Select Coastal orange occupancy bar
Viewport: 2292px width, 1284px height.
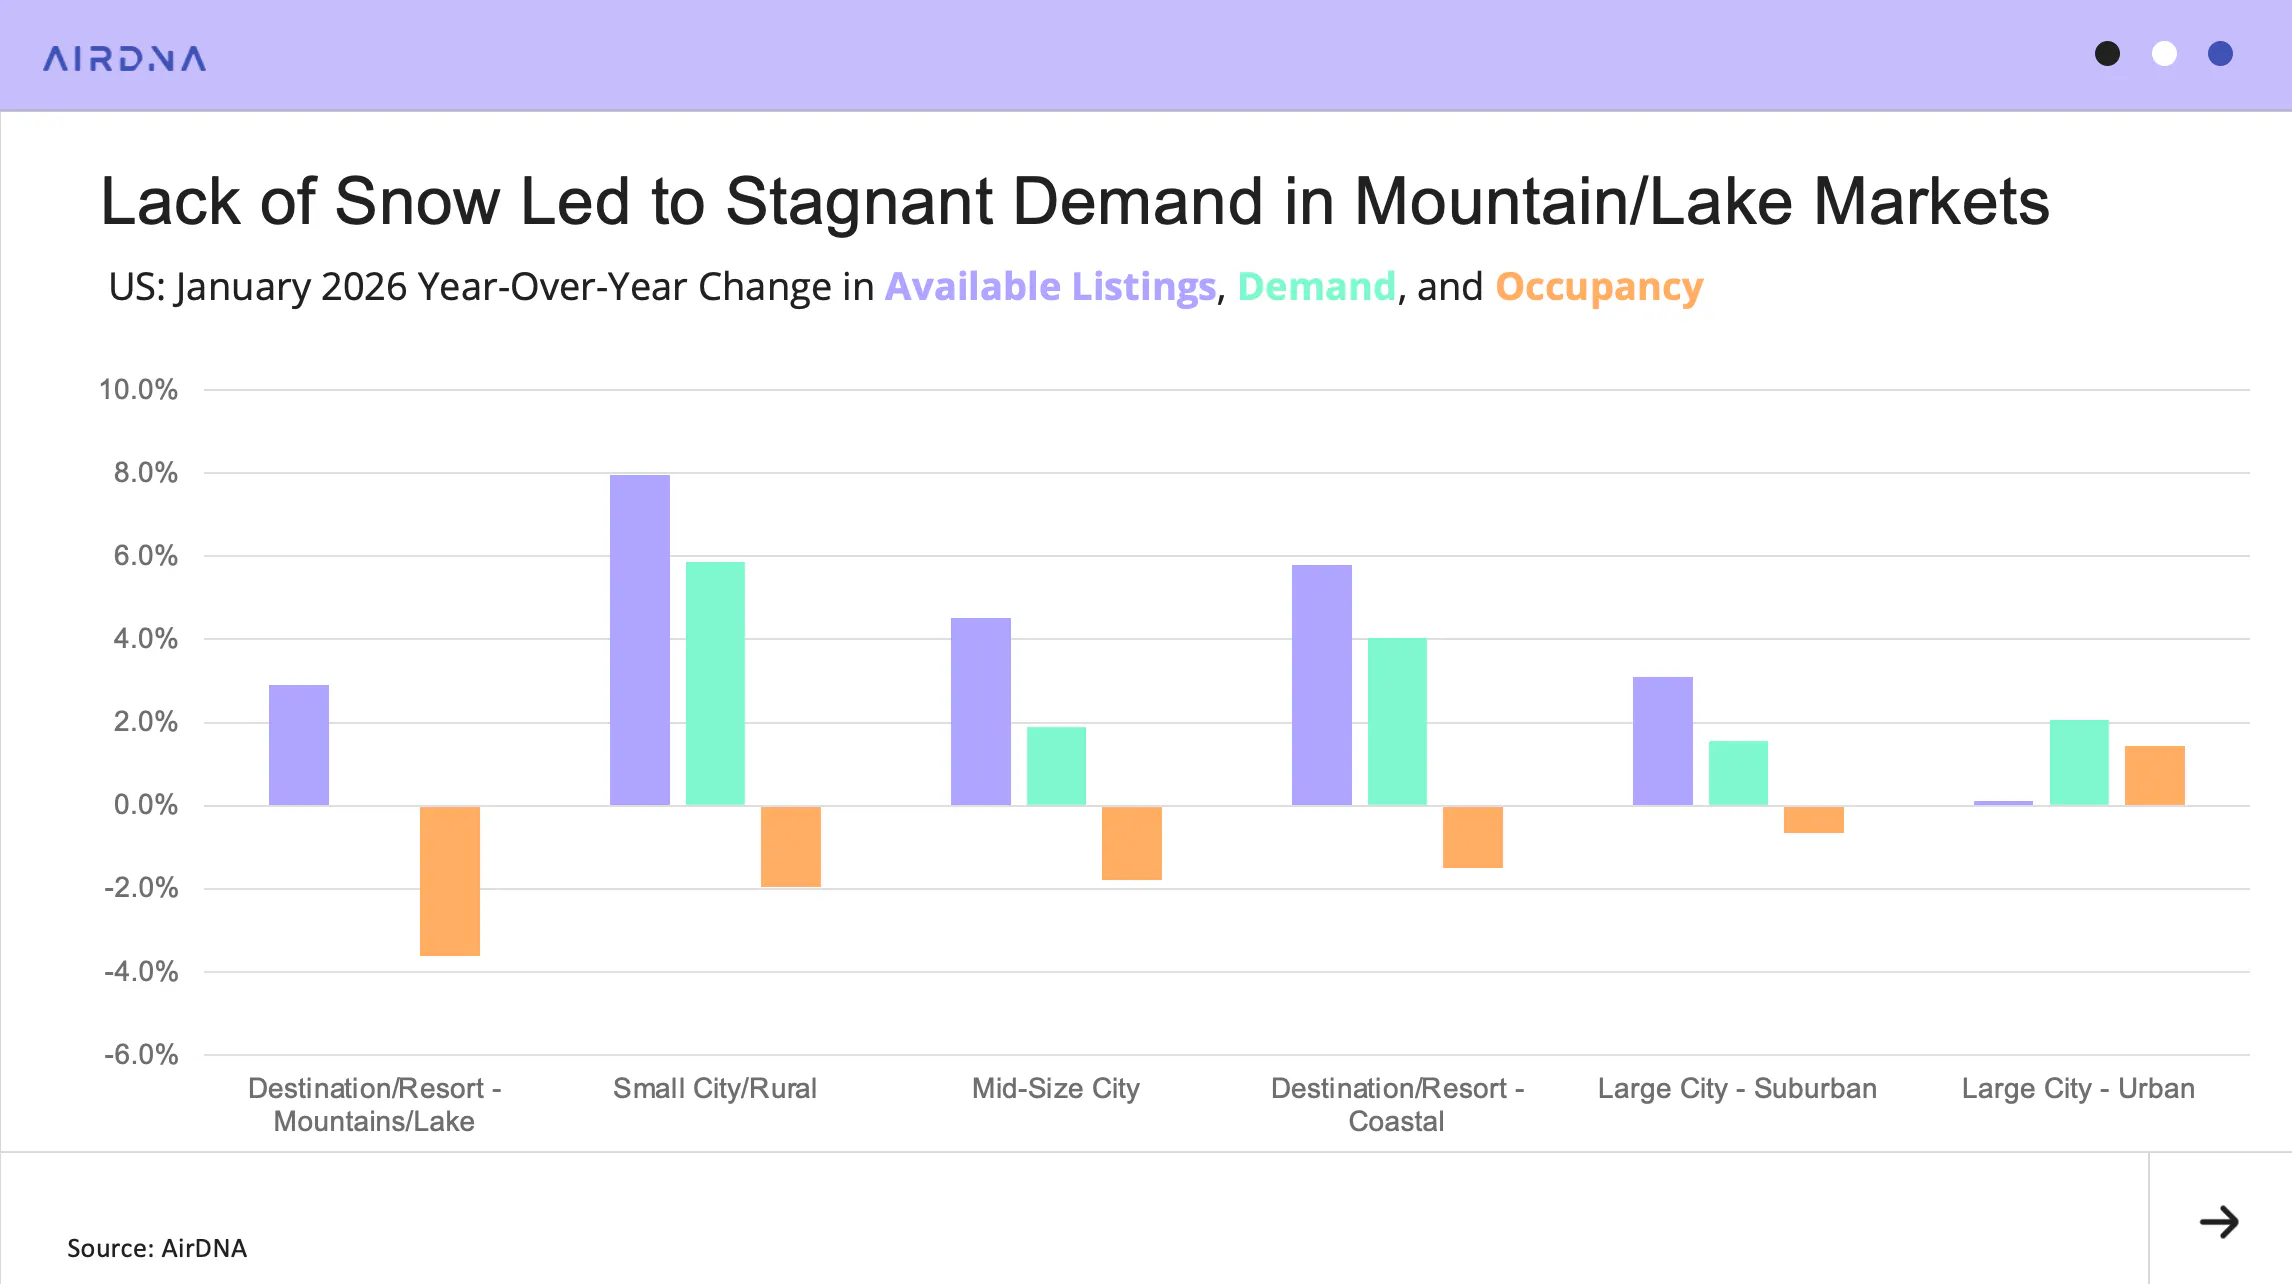click(x=1473, y=837)
